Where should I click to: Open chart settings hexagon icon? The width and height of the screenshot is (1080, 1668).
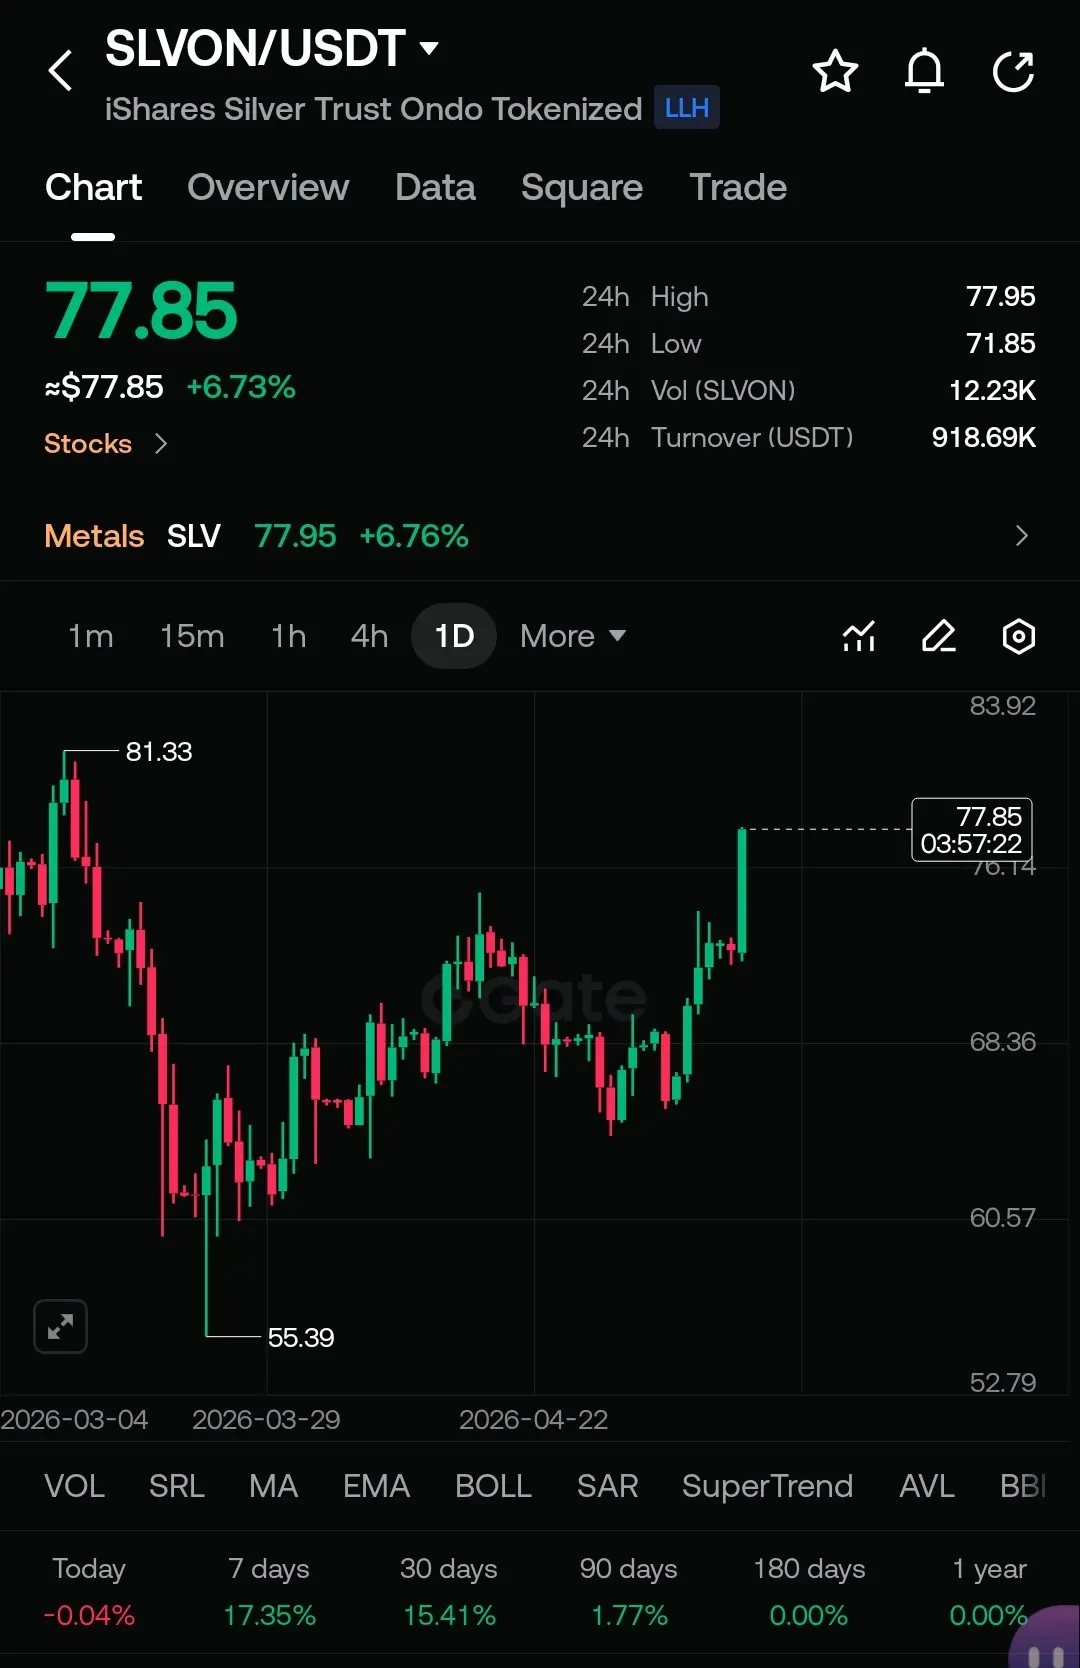pyautogui.click(x=1018, y=636)
